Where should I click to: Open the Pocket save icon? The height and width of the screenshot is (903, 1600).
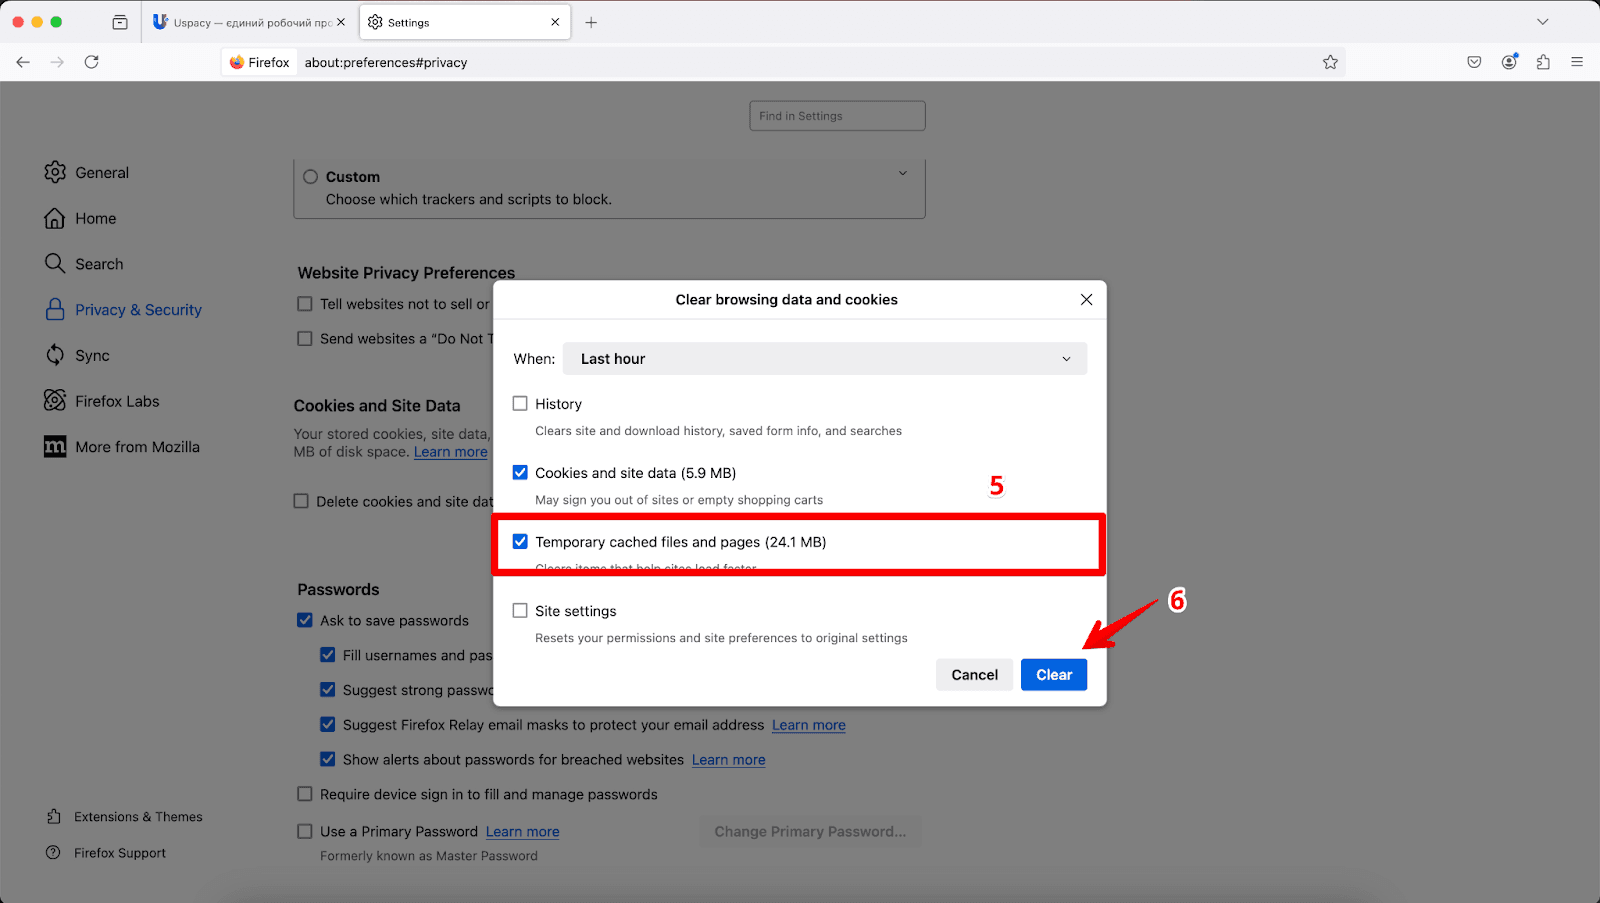1474,62
